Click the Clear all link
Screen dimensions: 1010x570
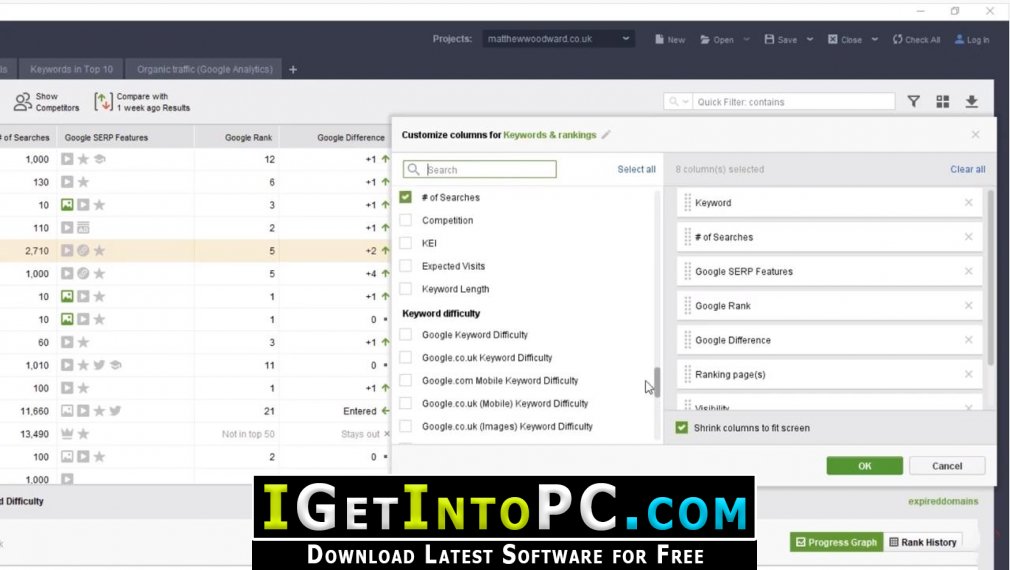(967, 169)
